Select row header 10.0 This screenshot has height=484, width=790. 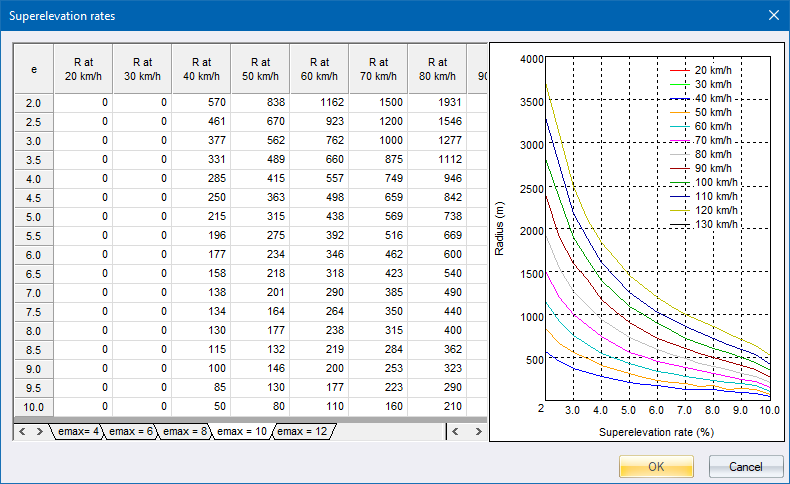click(x=34, y=407)
